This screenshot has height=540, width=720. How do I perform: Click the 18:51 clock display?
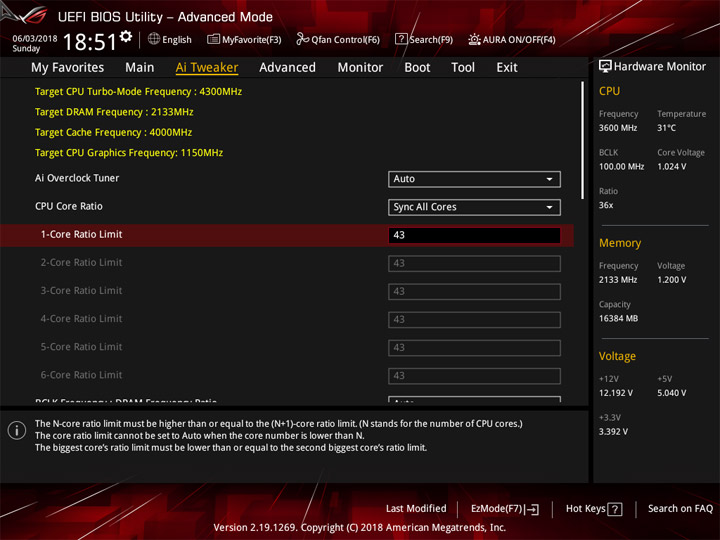[90, 42]
